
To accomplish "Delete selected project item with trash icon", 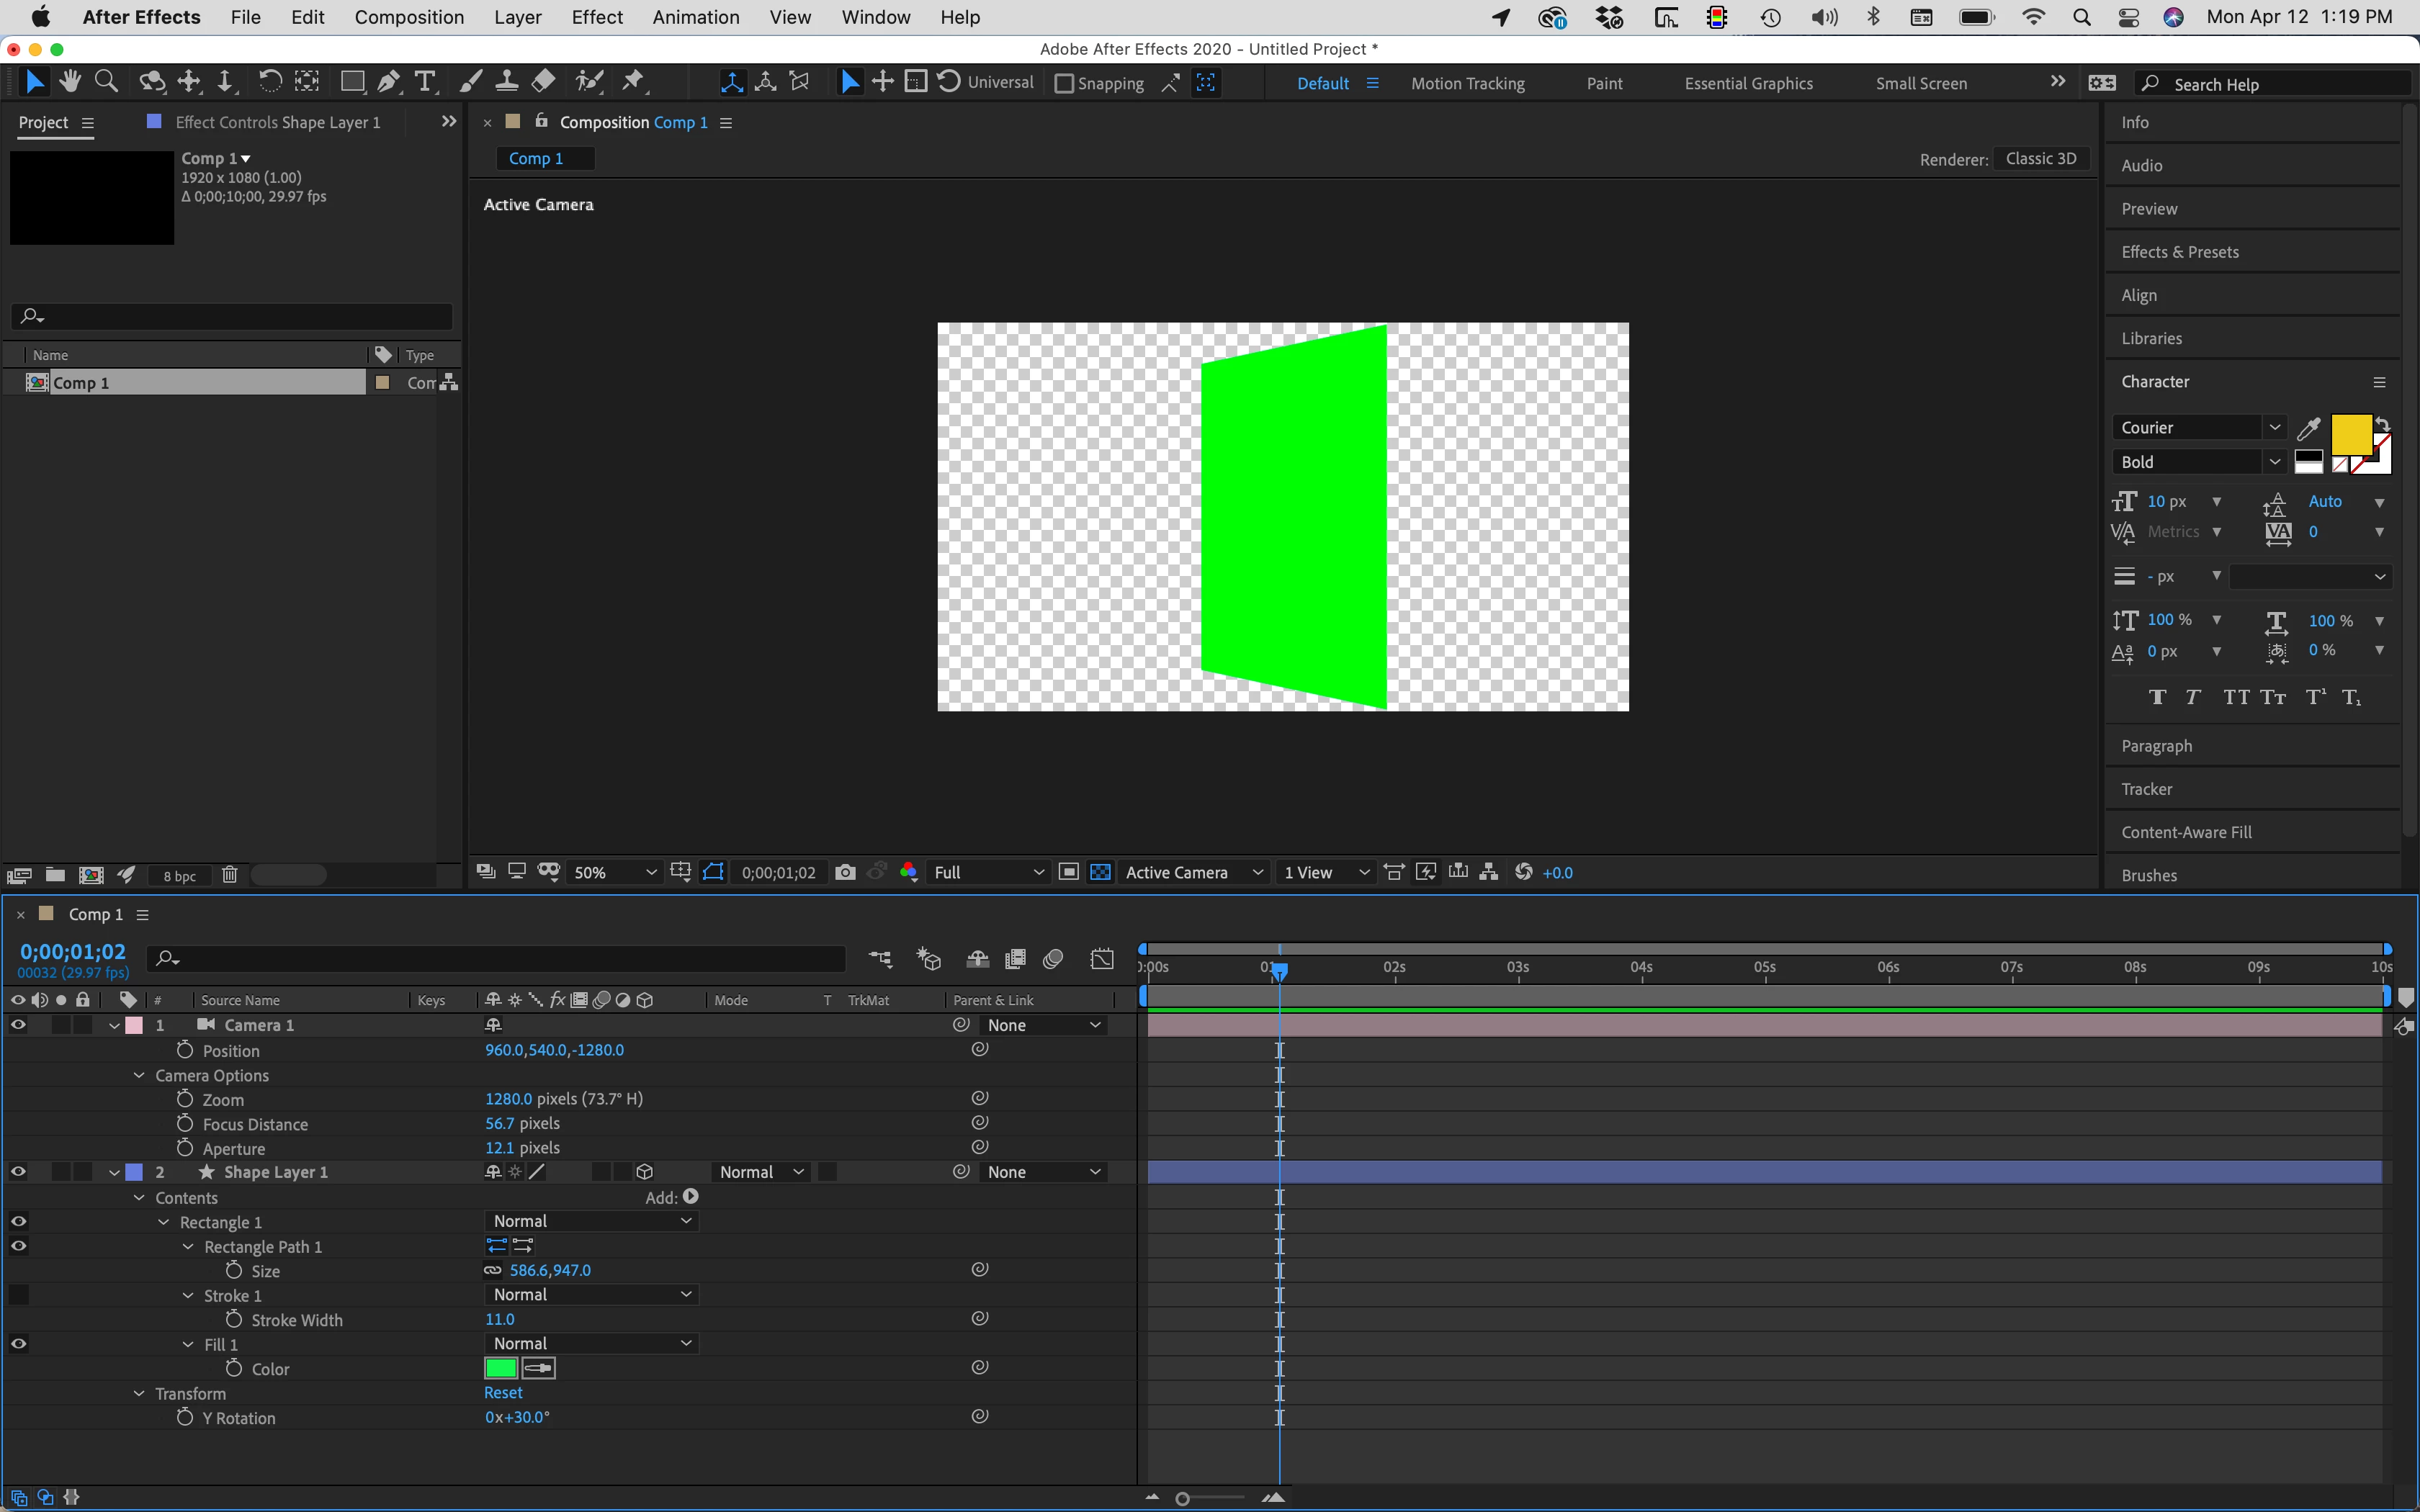I will tap(229, 875).
